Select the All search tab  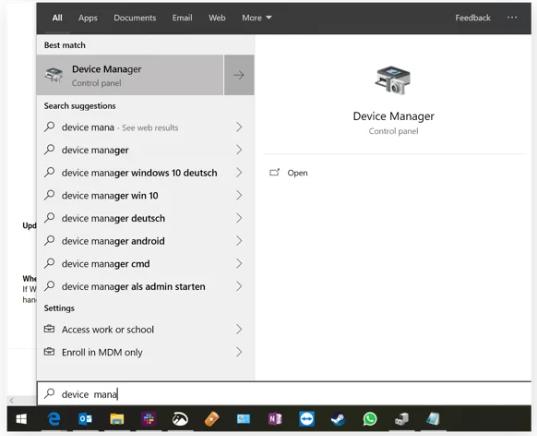57,18
